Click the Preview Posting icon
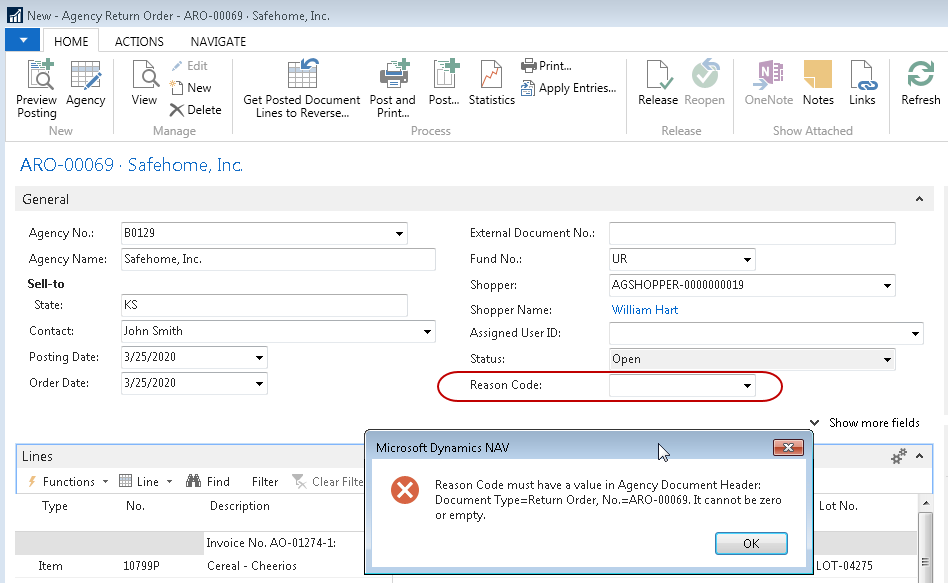Screen dimensions: 948x583 coord(37,89)
